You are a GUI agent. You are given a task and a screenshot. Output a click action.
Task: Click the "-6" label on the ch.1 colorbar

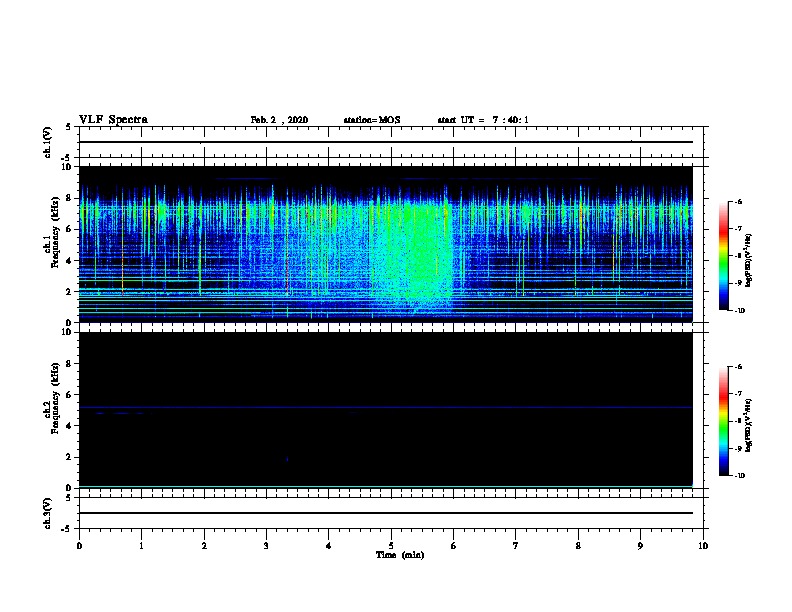coord(738,201)
